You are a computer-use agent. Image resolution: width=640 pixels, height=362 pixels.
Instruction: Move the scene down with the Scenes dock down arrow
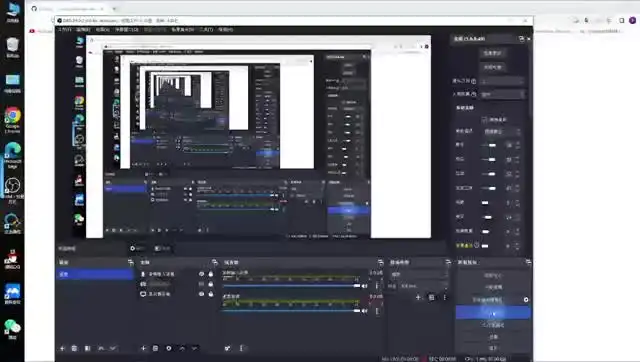113,348
